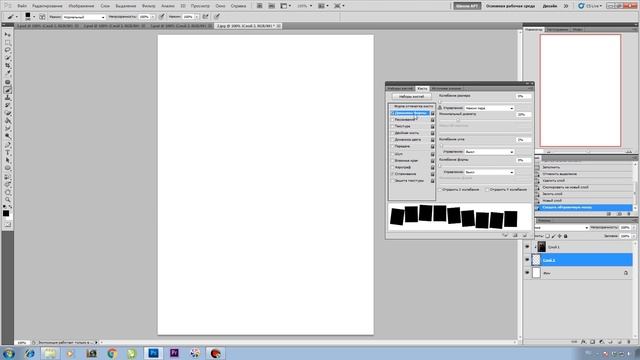
Task: Open the Редактирование menu
Action: coord(47,6)
